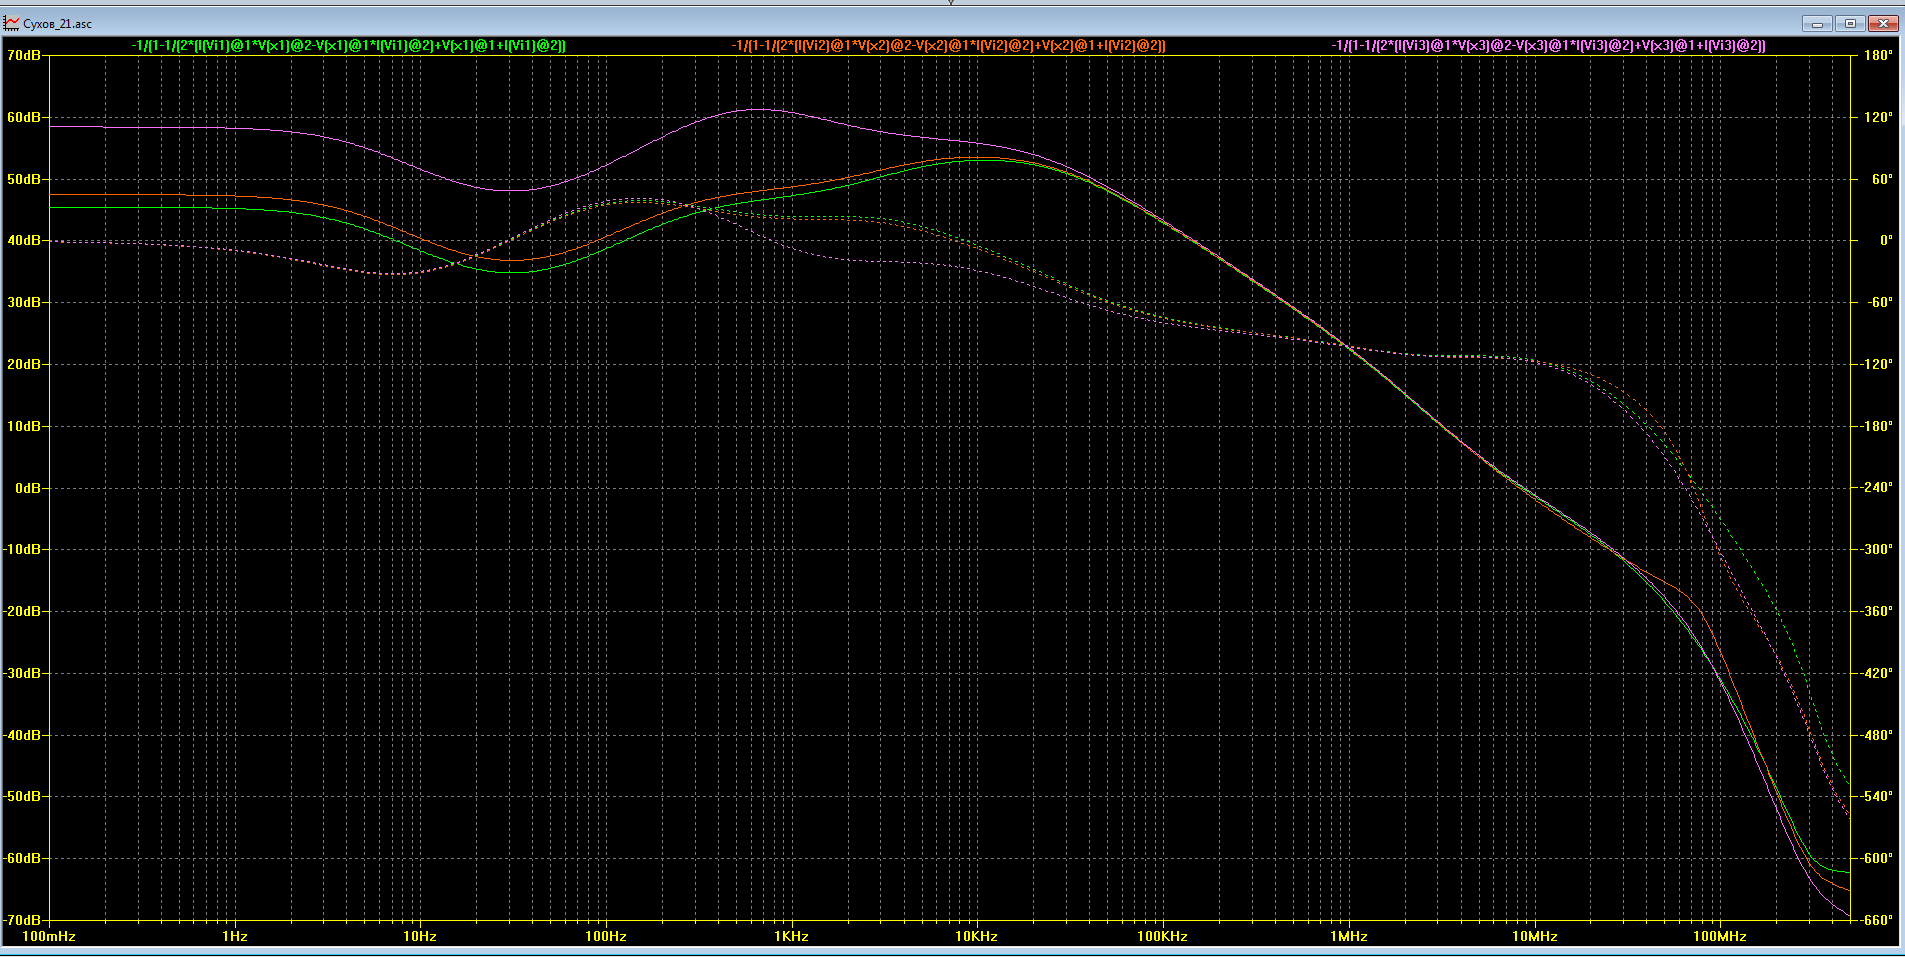Click the 10MHz frequency axis label

[x=1534, y=936]
